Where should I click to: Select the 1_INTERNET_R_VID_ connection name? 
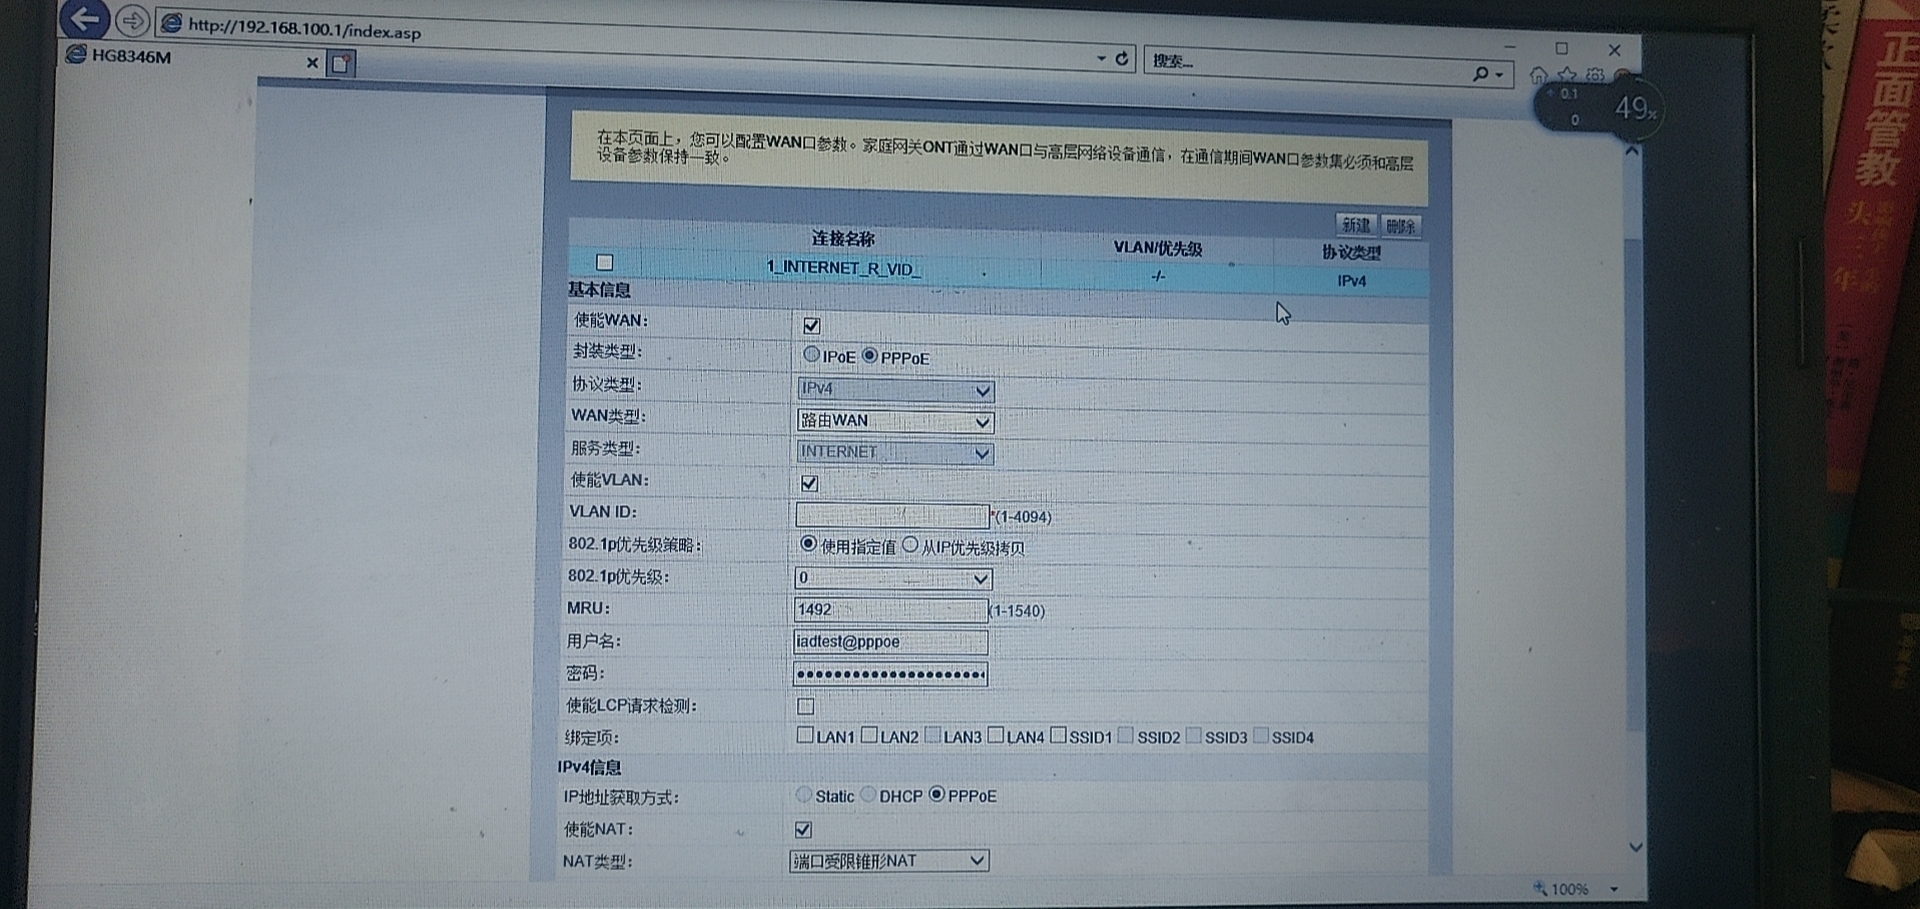pyautogui.click(x=844, y=268)
